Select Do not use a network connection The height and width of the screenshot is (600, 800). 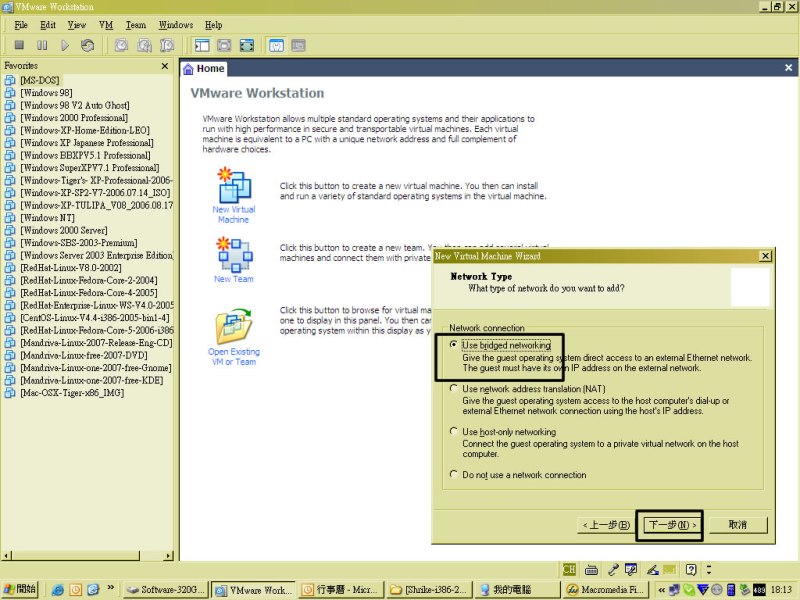453,474
